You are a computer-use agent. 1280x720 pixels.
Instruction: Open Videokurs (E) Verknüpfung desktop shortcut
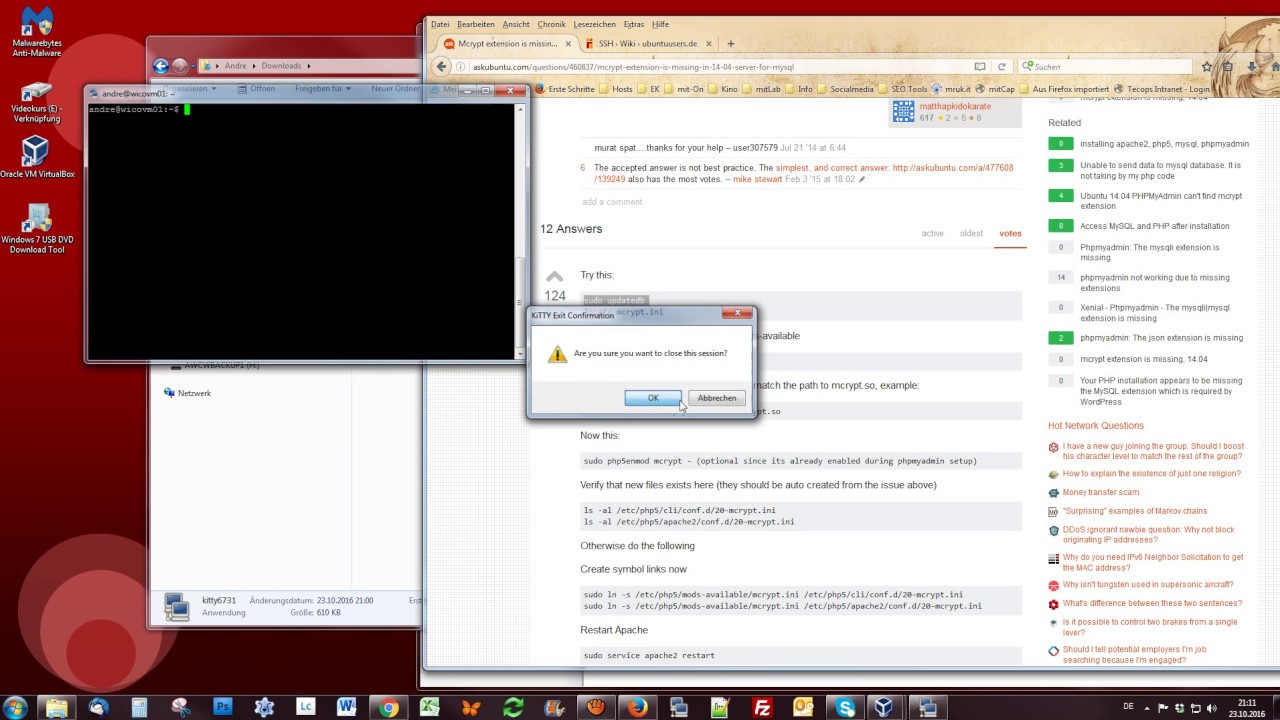tap(37, 103)
